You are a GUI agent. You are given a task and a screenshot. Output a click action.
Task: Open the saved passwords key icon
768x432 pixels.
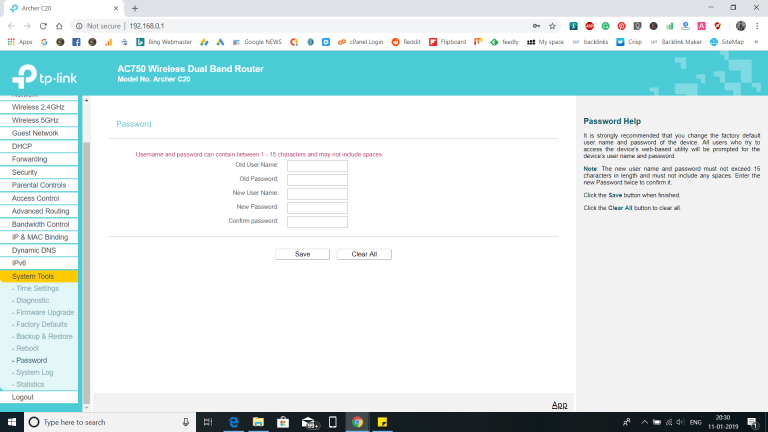[x=536, y=25]
